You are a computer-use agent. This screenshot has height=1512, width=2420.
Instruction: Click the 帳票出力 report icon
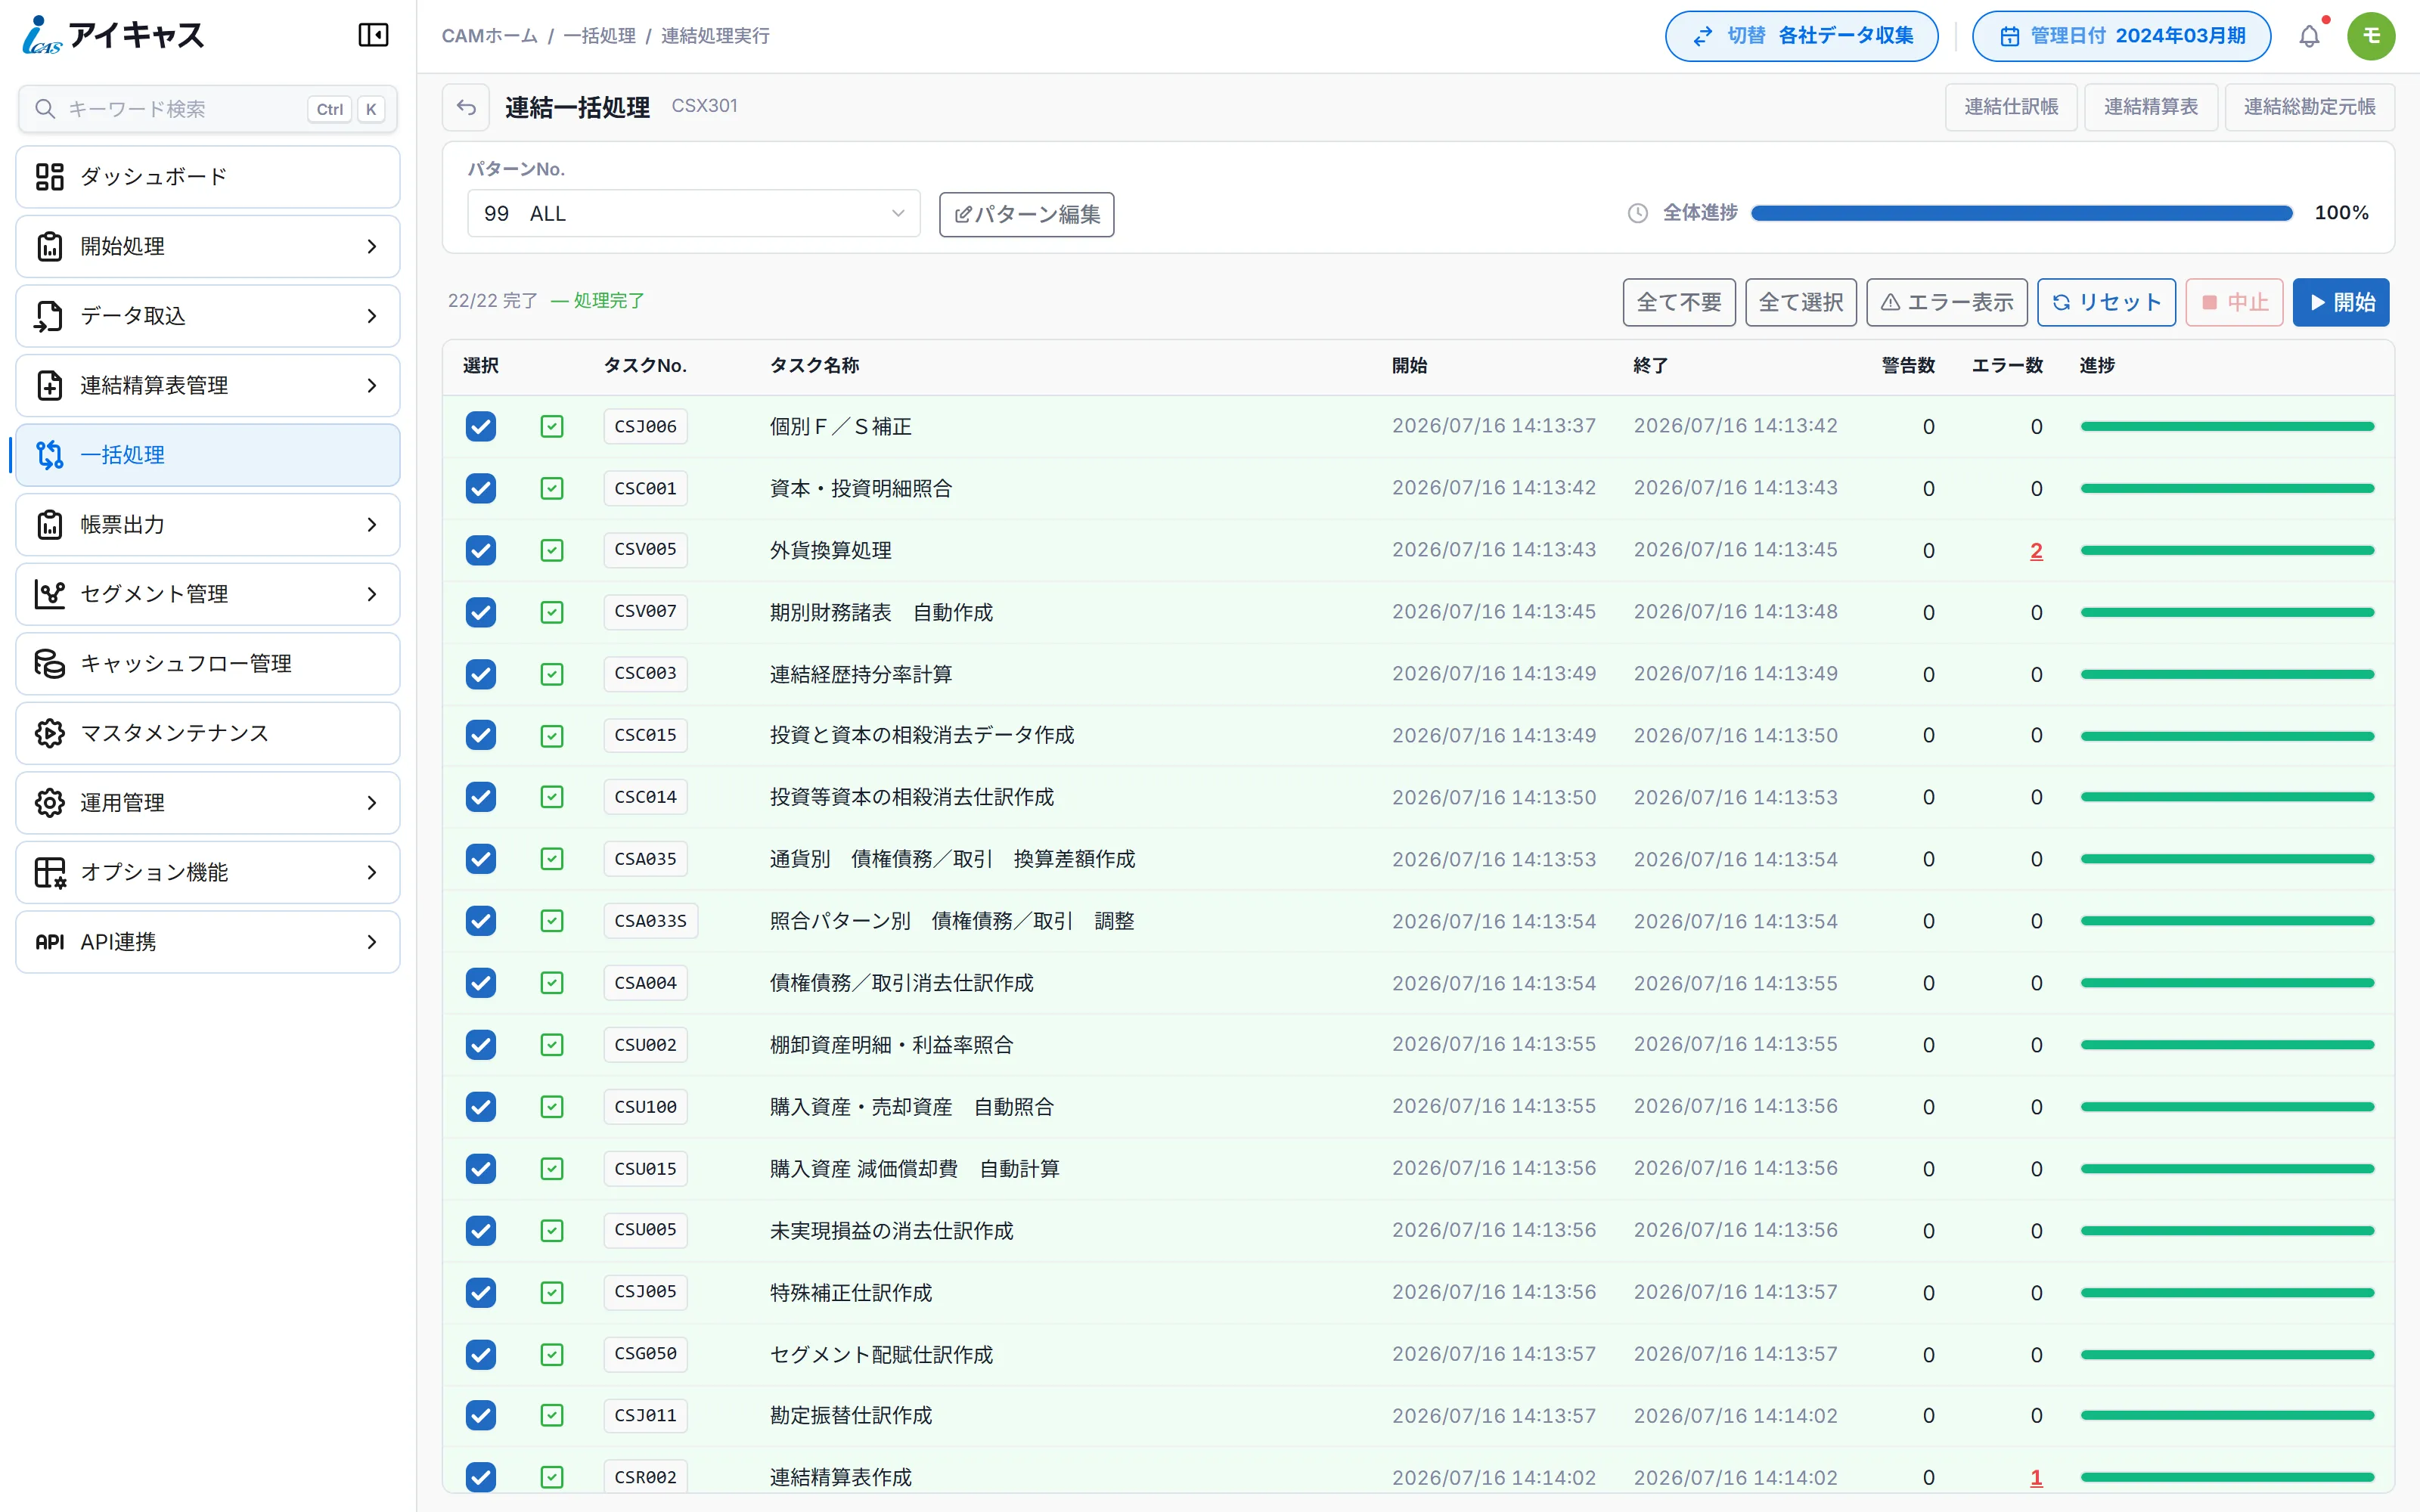(50, 525)
